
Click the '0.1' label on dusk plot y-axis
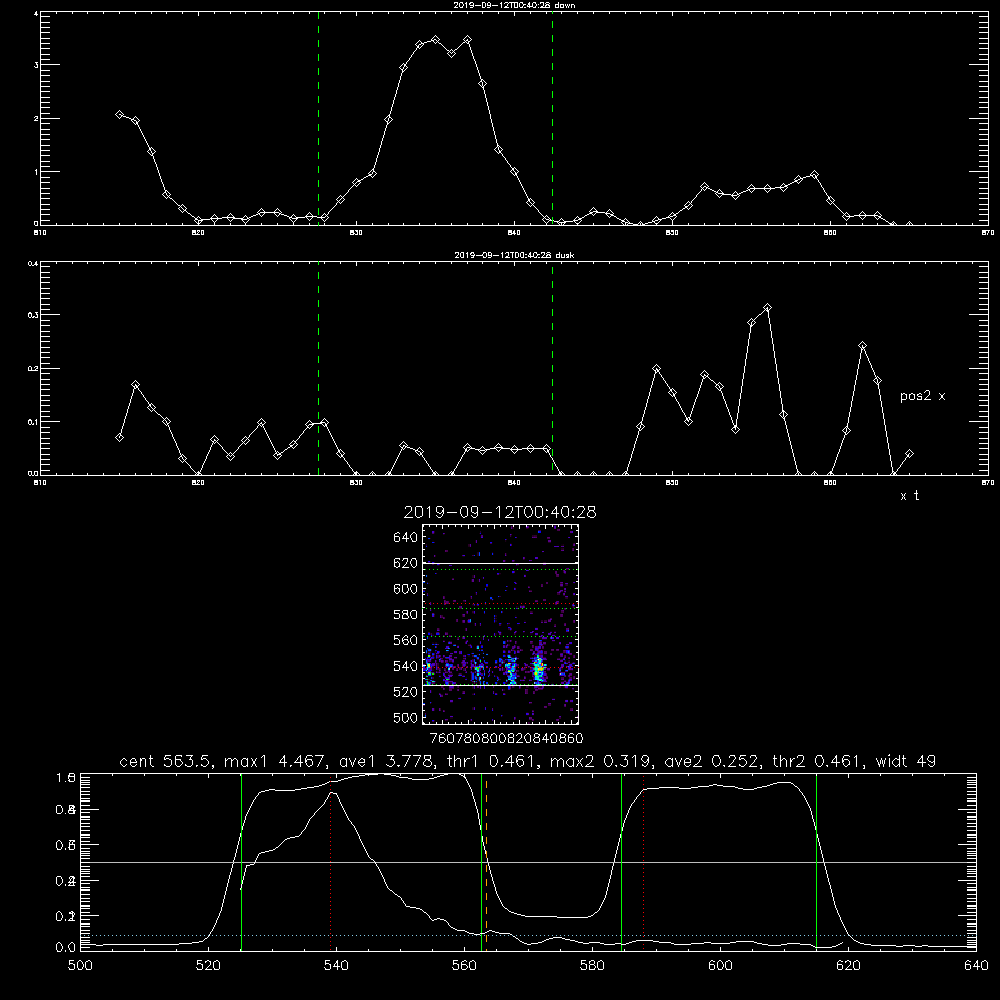(x=33, y=422)
